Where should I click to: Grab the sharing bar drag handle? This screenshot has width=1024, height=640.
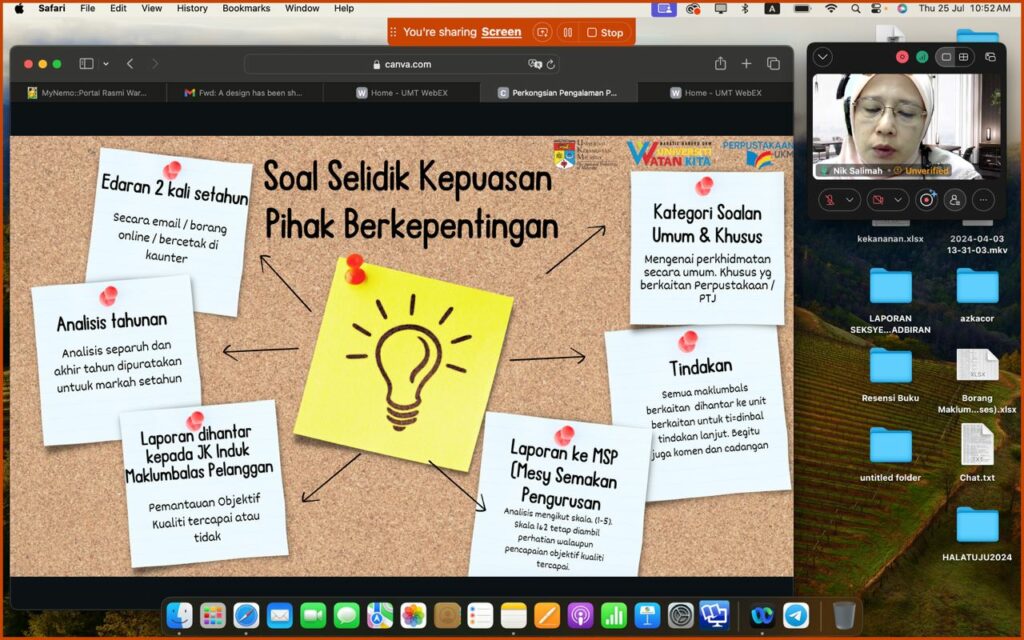point(393,32)
